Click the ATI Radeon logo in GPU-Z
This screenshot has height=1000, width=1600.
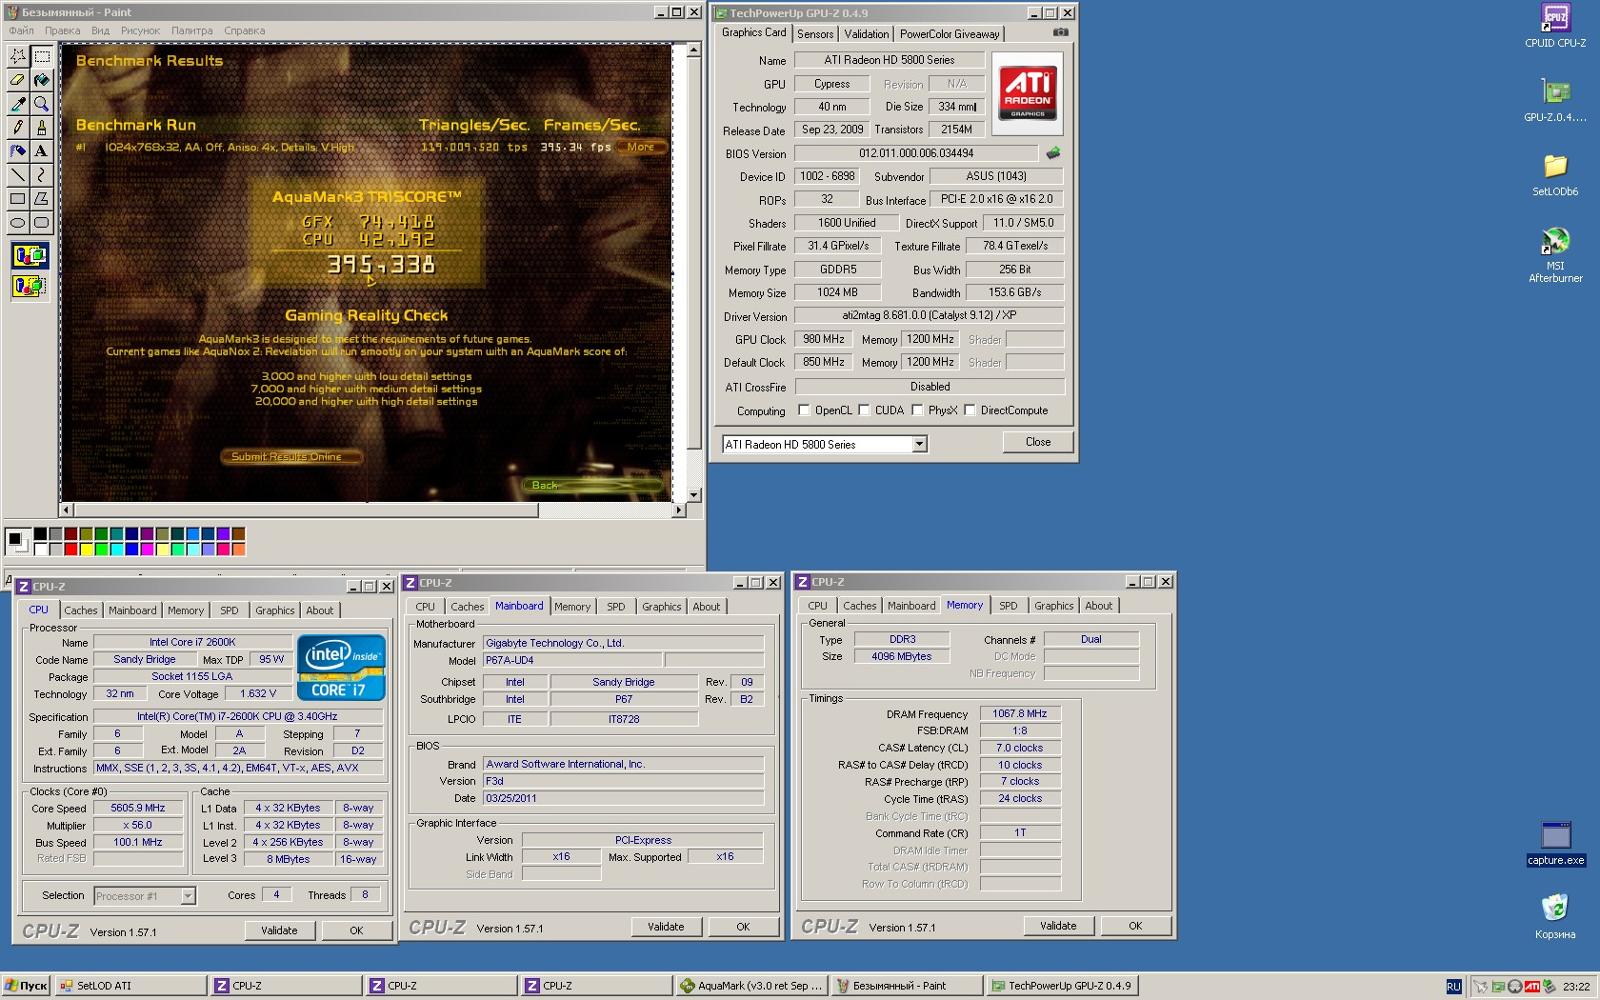[x=1028, y=94]
